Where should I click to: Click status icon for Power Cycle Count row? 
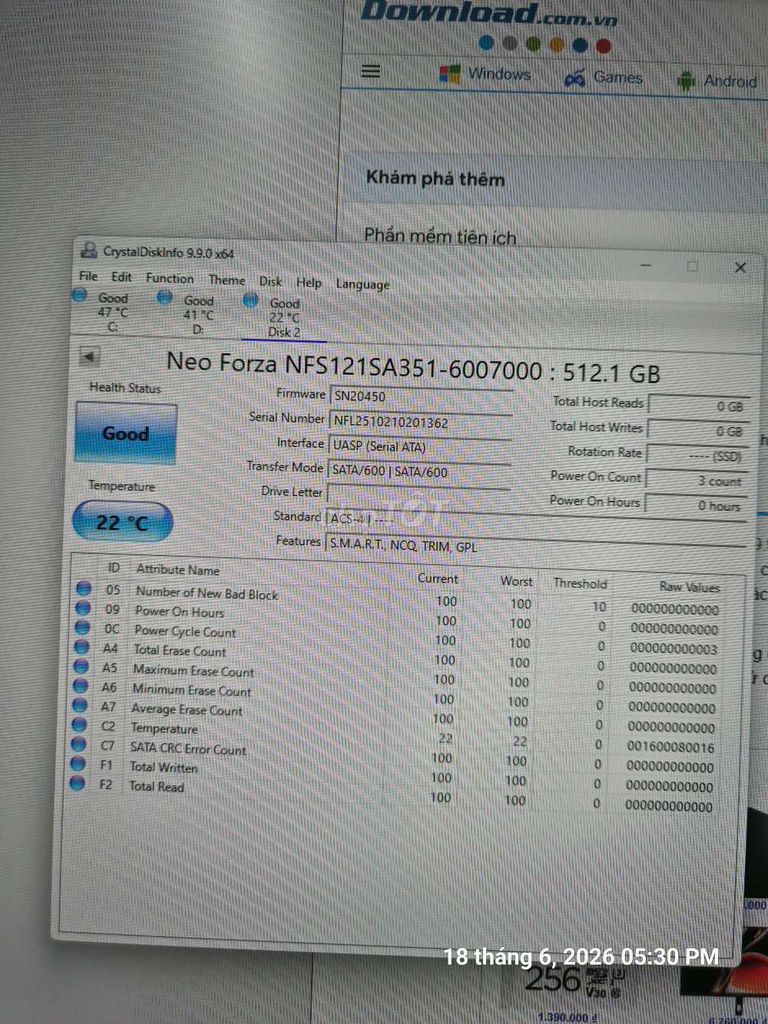click(x=82, y=628)
